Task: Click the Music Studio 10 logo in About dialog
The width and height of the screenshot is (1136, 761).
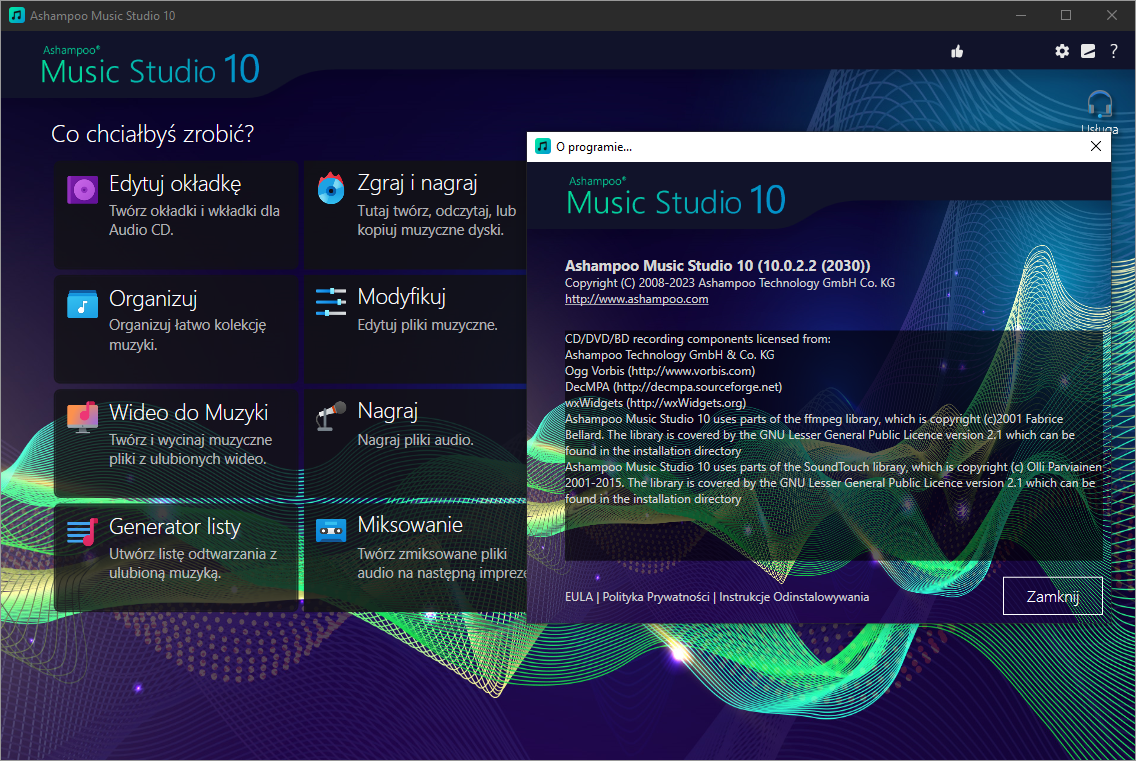Action: coord(676,197)
